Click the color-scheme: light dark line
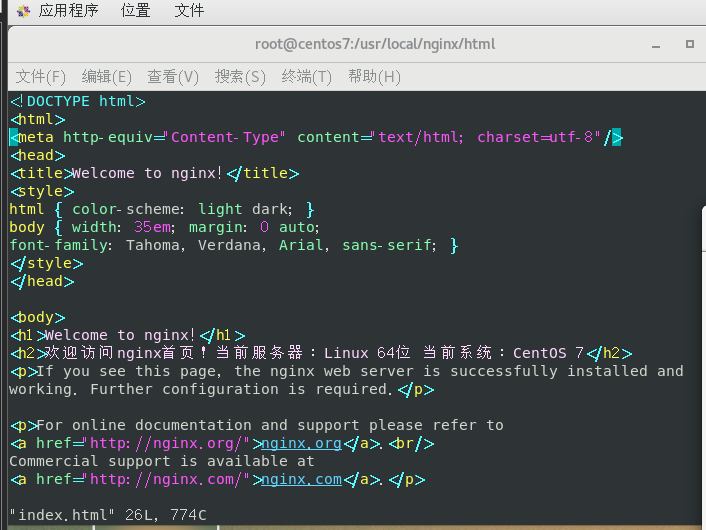 click(162, 209)
